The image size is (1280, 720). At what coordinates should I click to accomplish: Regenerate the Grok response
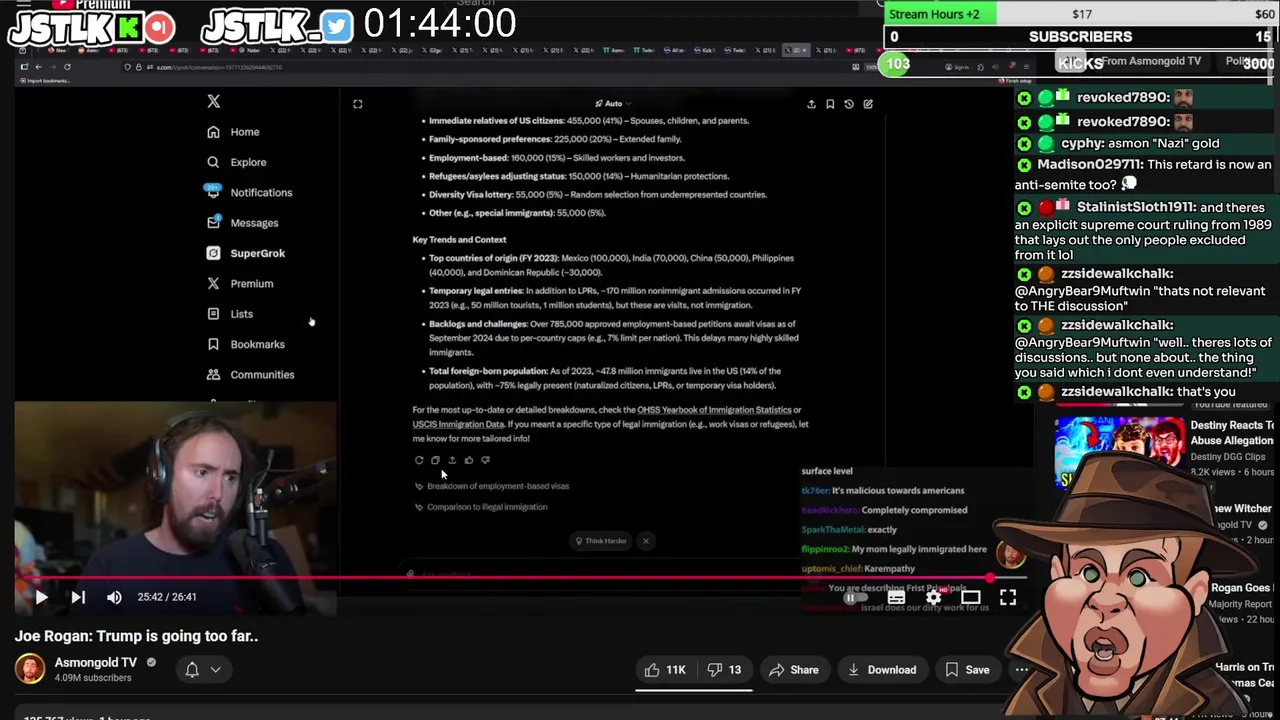click(419, 460)
